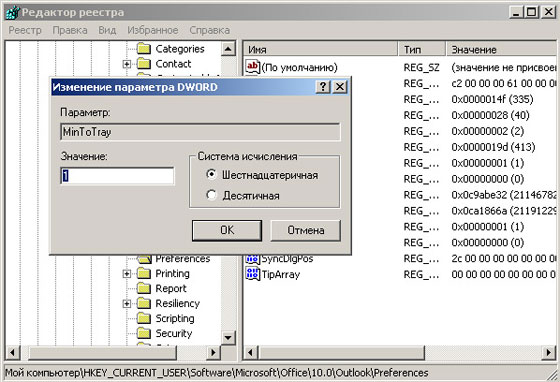
Task: Click the value 0x00000028 (40)
Action: pyautogui.click(x=490, y=115)
